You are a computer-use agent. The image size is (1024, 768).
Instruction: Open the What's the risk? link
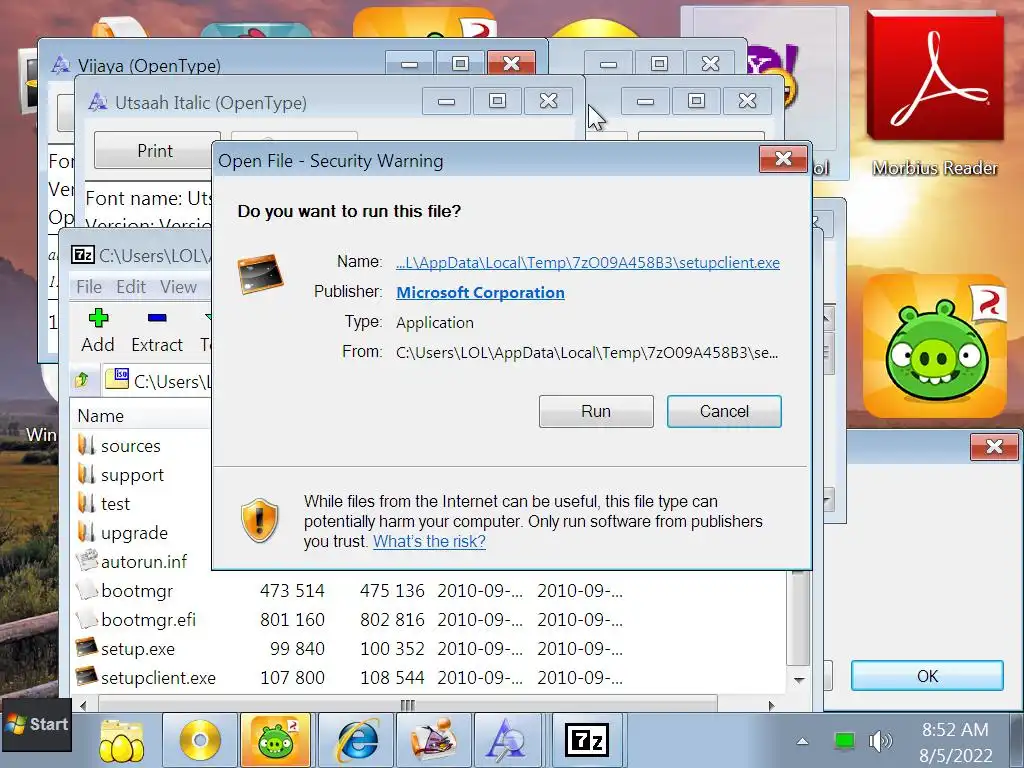tap(429, 541)
